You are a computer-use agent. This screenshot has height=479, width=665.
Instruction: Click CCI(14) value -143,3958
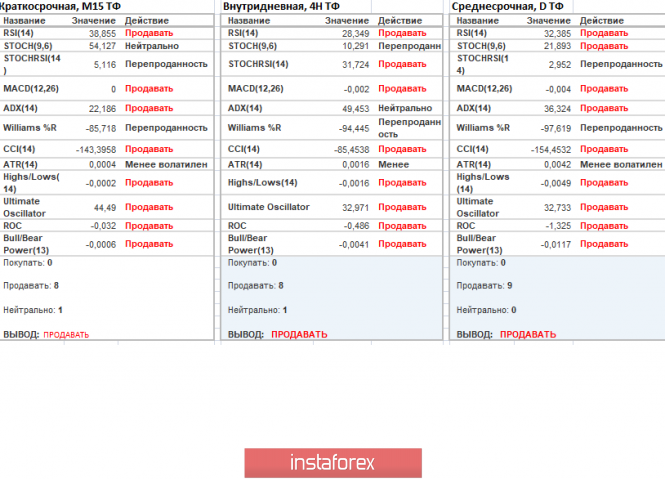click(x=96, y=150)
